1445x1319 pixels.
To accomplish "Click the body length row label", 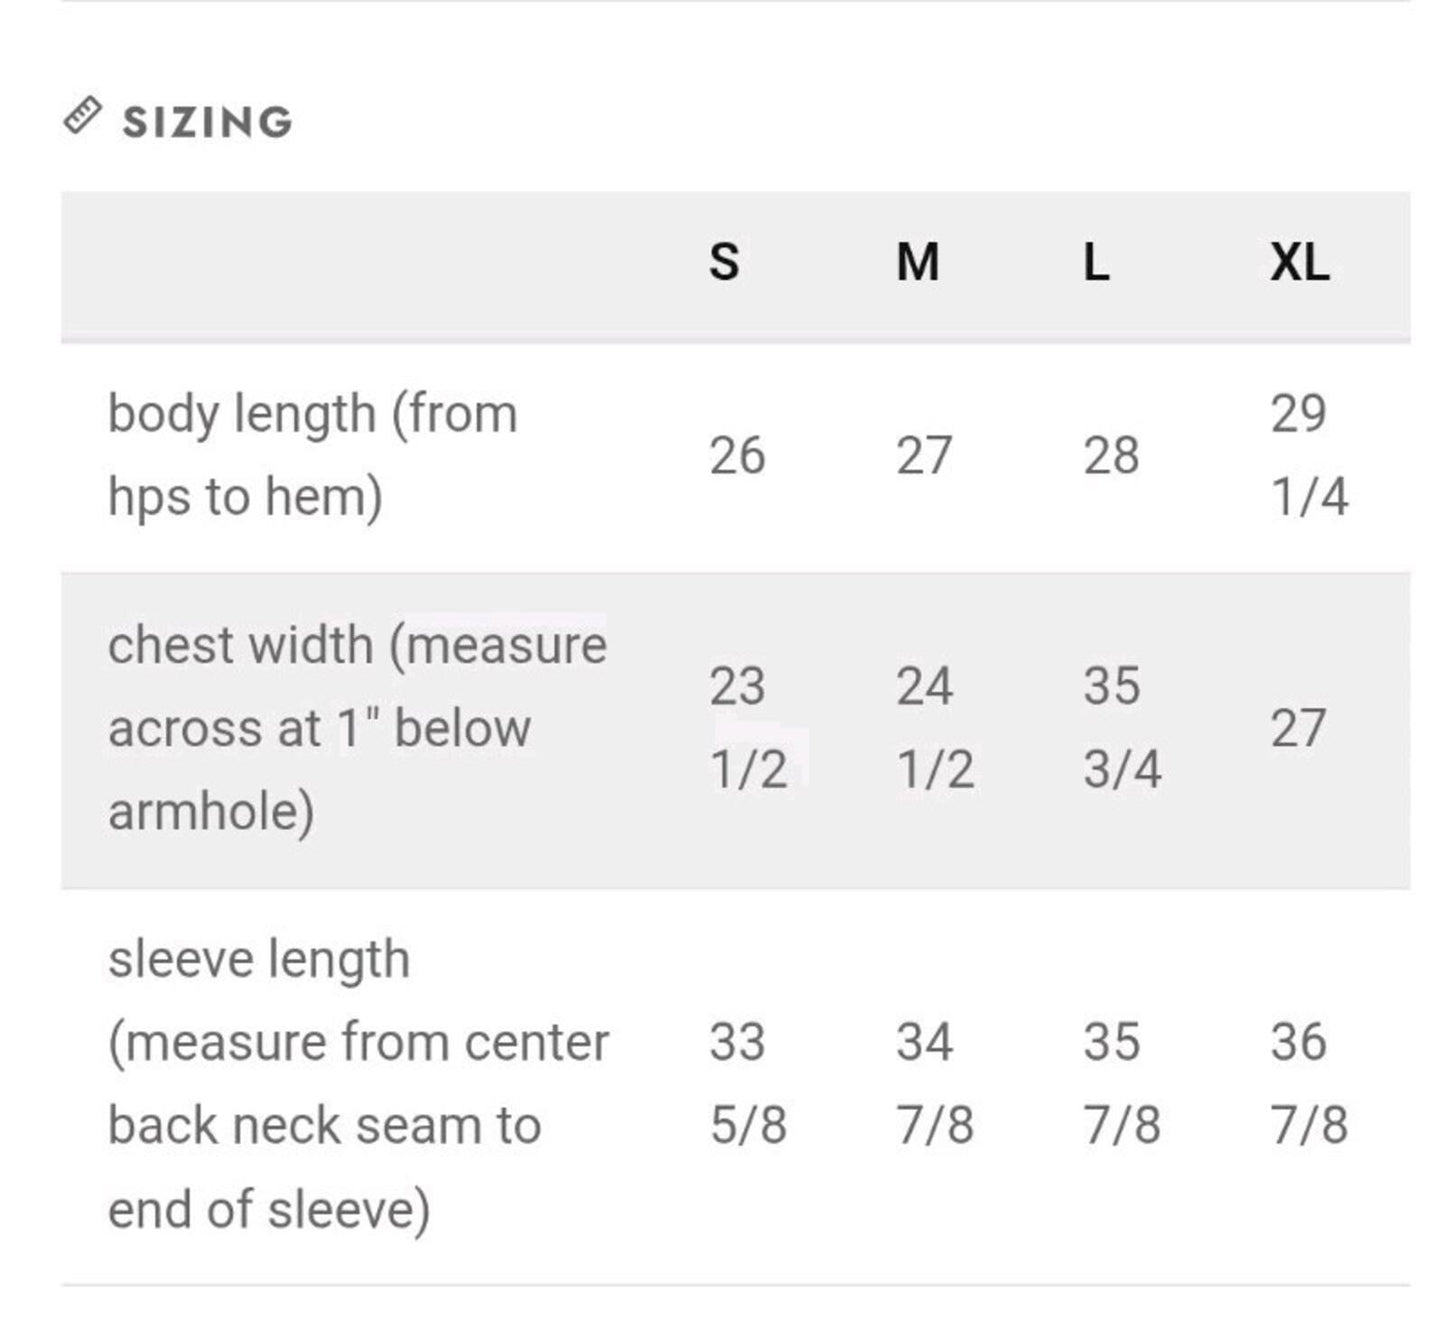I will [x=313, y=456].
